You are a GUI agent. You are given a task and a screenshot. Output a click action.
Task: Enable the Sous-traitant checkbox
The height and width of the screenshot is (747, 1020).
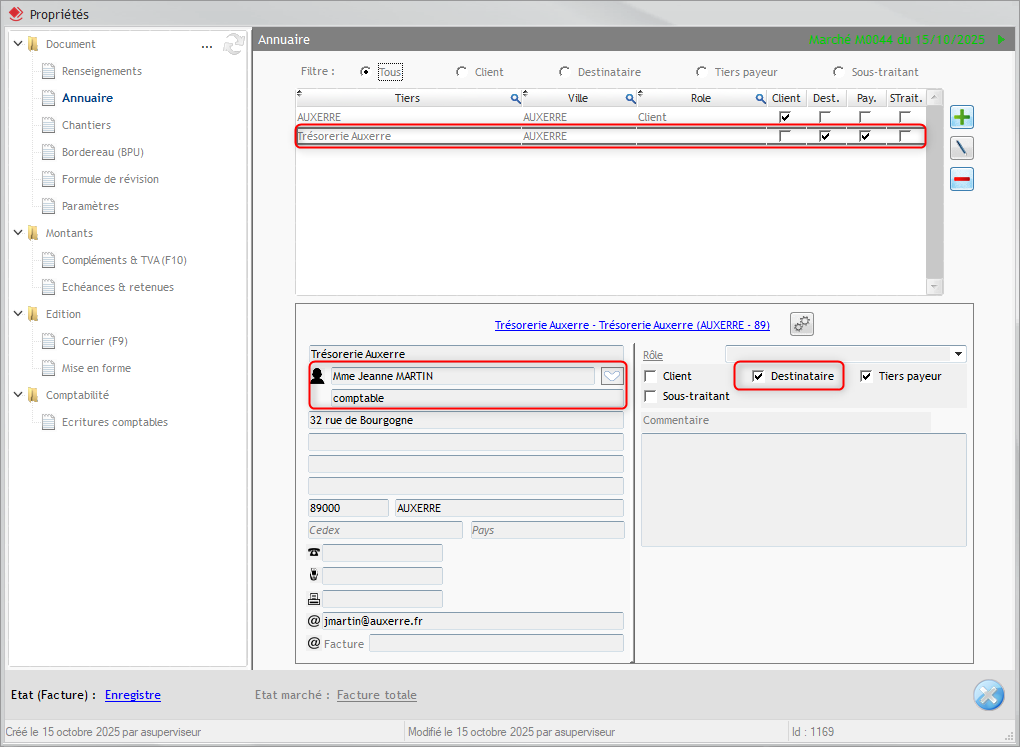pyautogui.click(x=651, y=396)
